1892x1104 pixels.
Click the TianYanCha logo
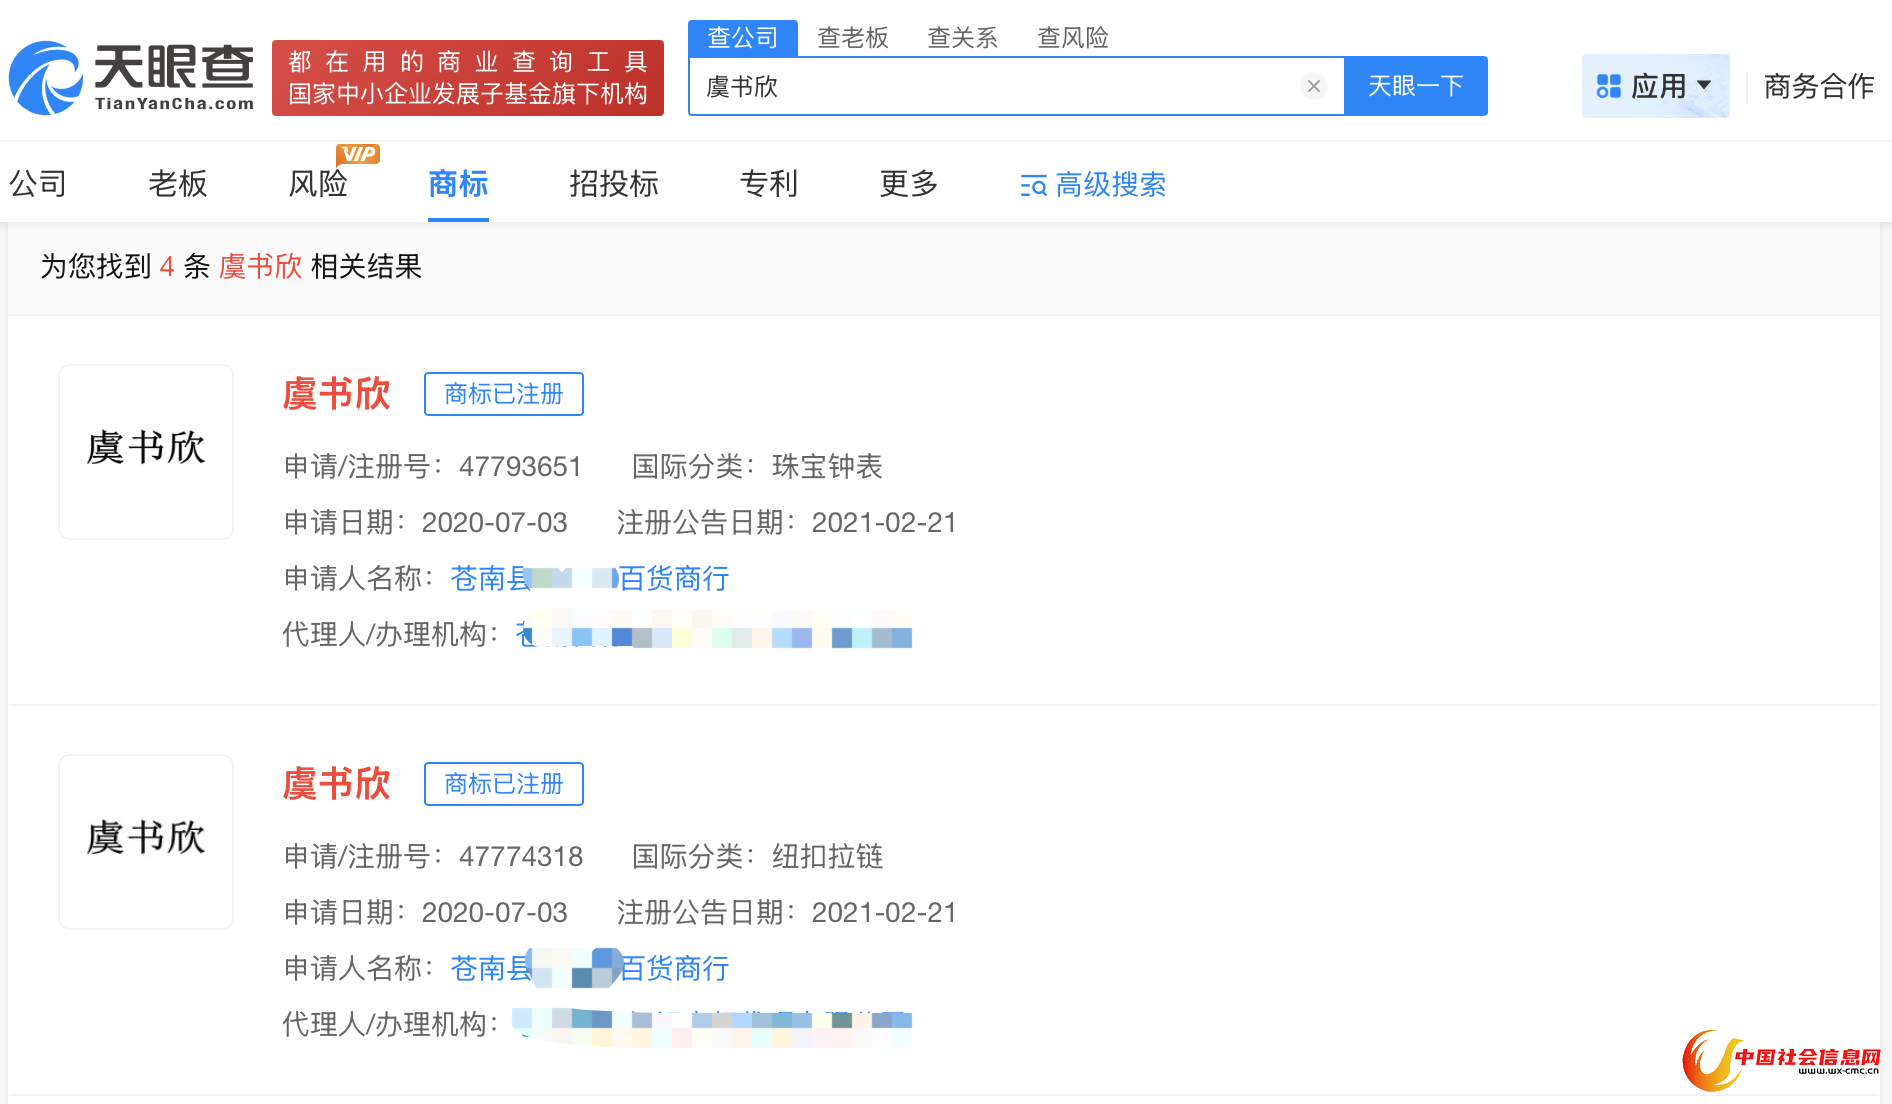(x=132, y=78)
